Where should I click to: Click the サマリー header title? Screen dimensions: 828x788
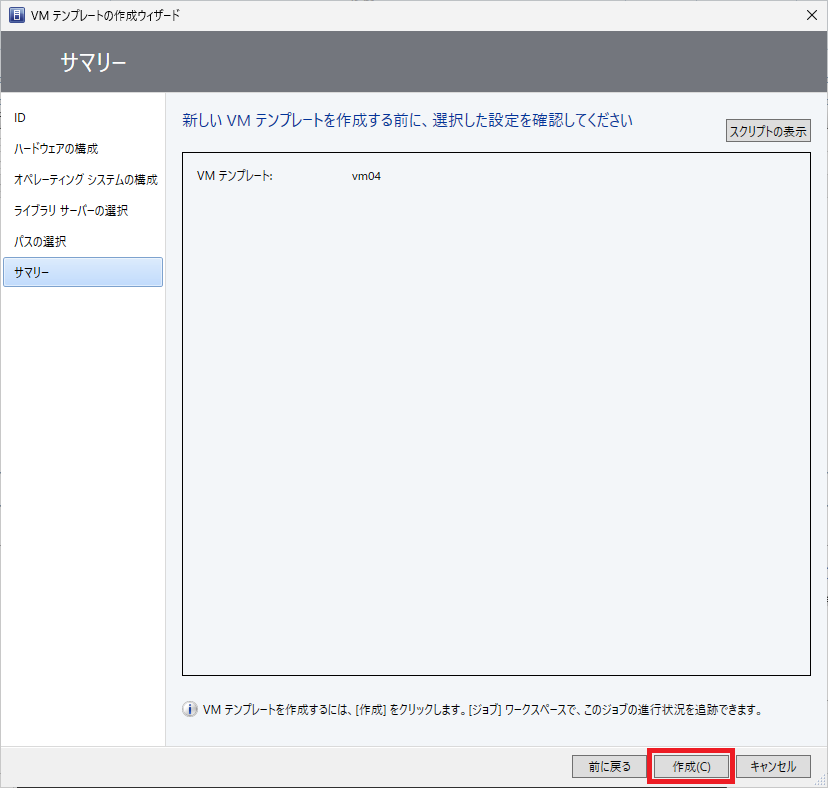93,62
